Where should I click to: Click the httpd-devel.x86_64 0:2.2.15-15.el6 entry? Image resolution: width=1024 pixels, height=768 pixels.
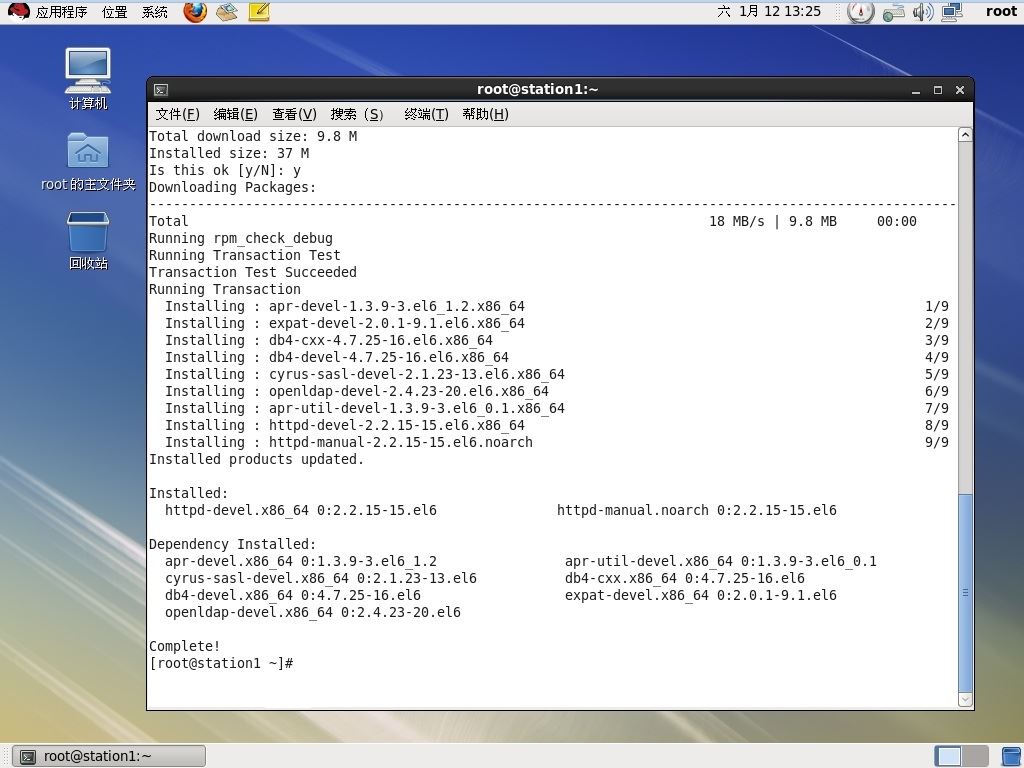pos(301,510)
